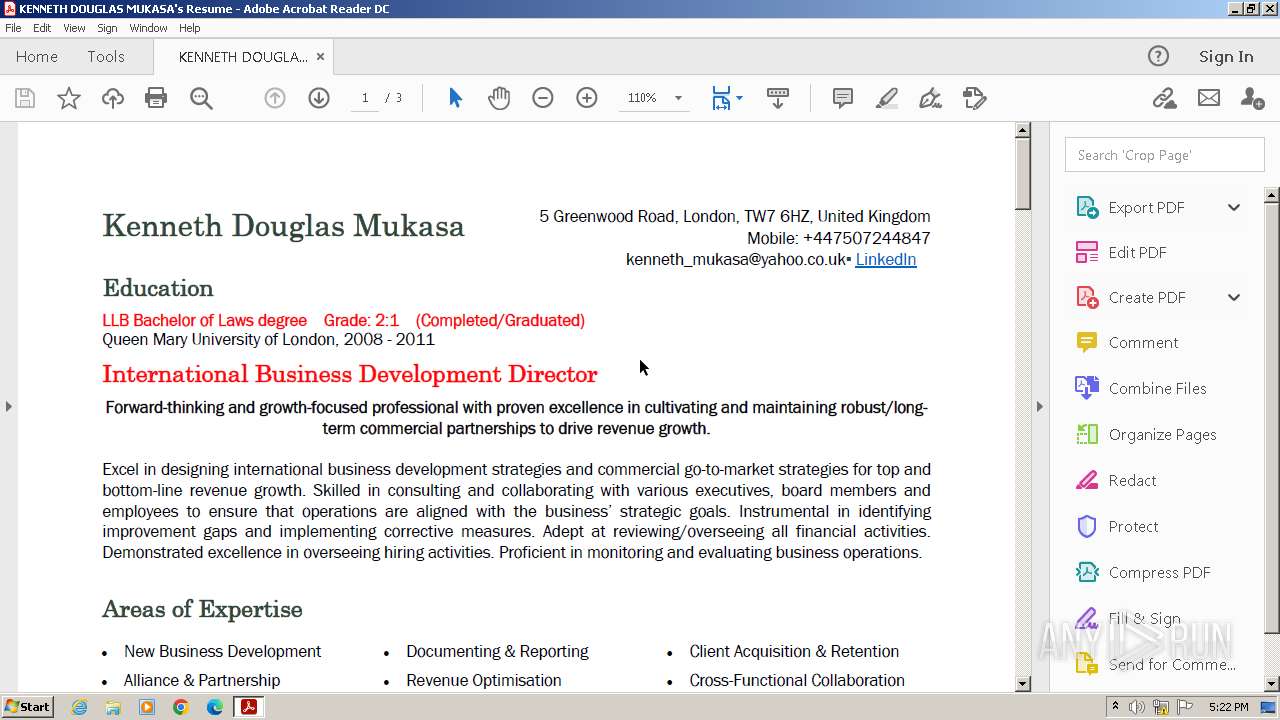
Task: Switch to the Home tab
Action: 37,56
